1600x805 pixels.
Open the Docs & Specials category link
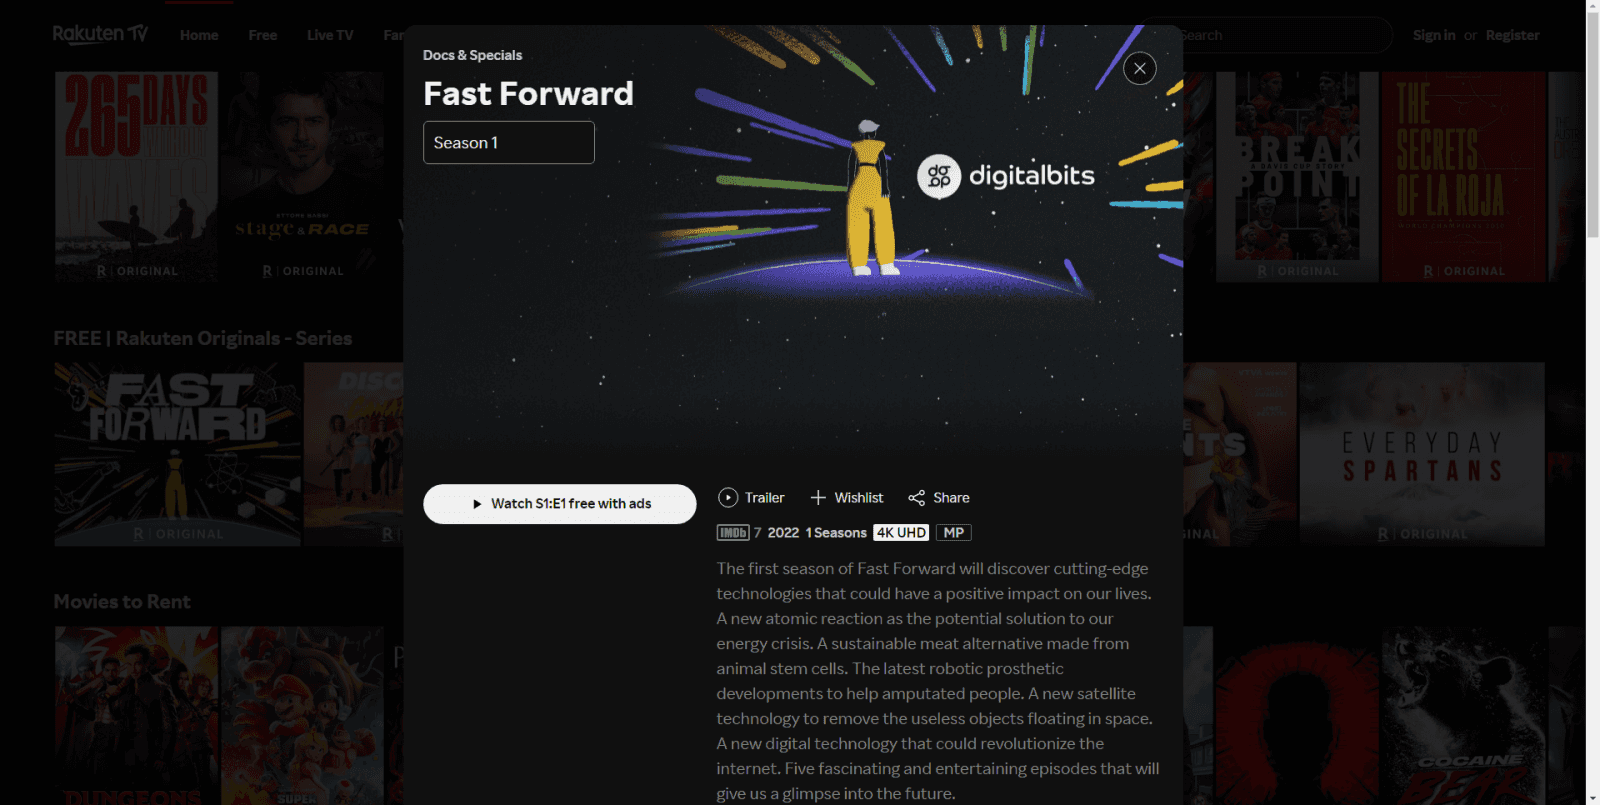point(472,55)
